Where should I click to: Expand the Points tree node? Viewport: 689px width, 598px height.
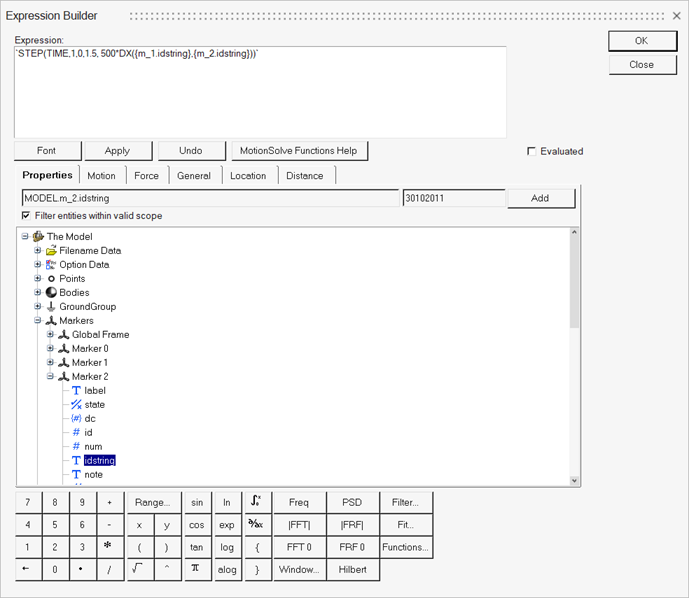(38, 279)
